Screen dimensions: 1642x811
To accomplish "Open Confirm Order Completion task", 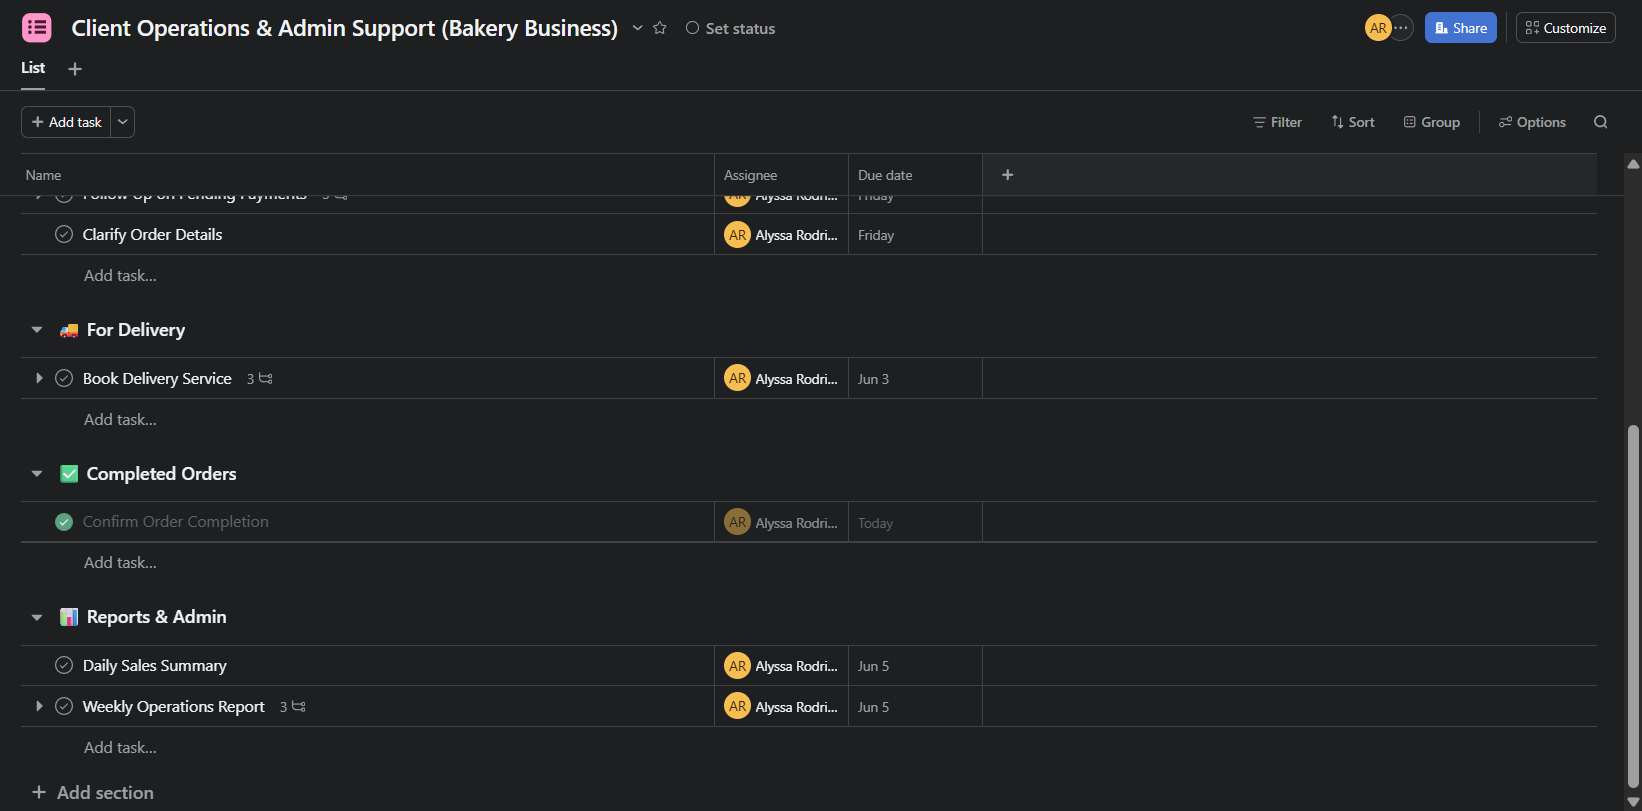I will (176, 522).
